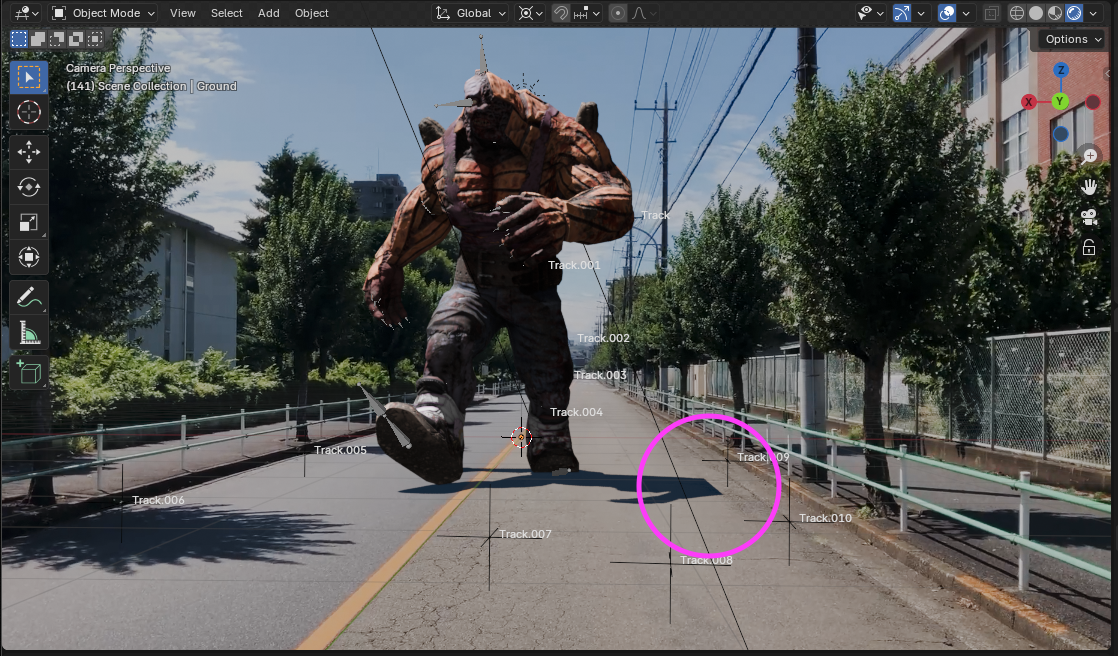
Task: Toggle proportional editing
Action: pos(618,13)
